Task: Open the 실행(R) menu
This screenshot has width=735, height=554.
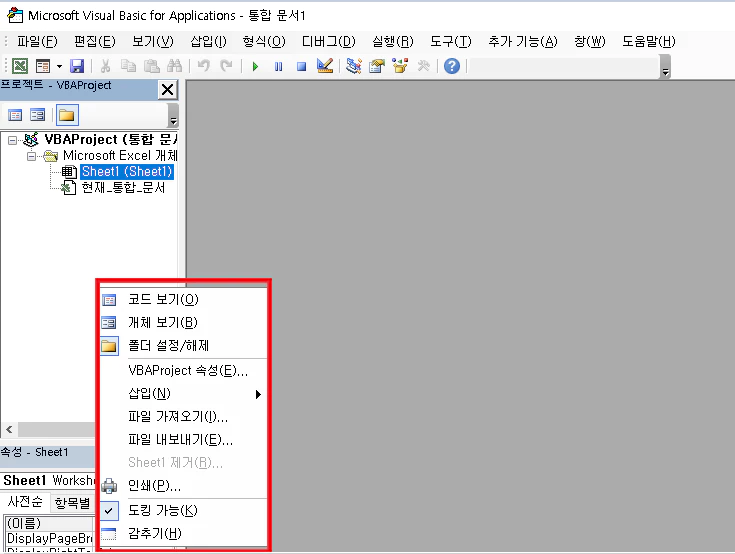Action: [x=393, y=41]
